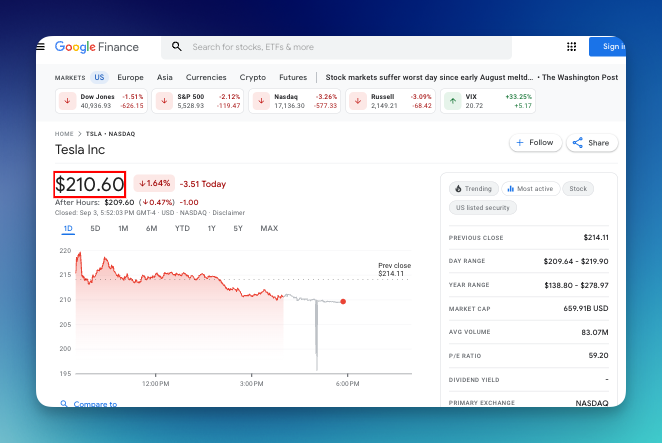Click the US listed security chip
The width and height of the screenshot is (662, 443).
[483, 208]
